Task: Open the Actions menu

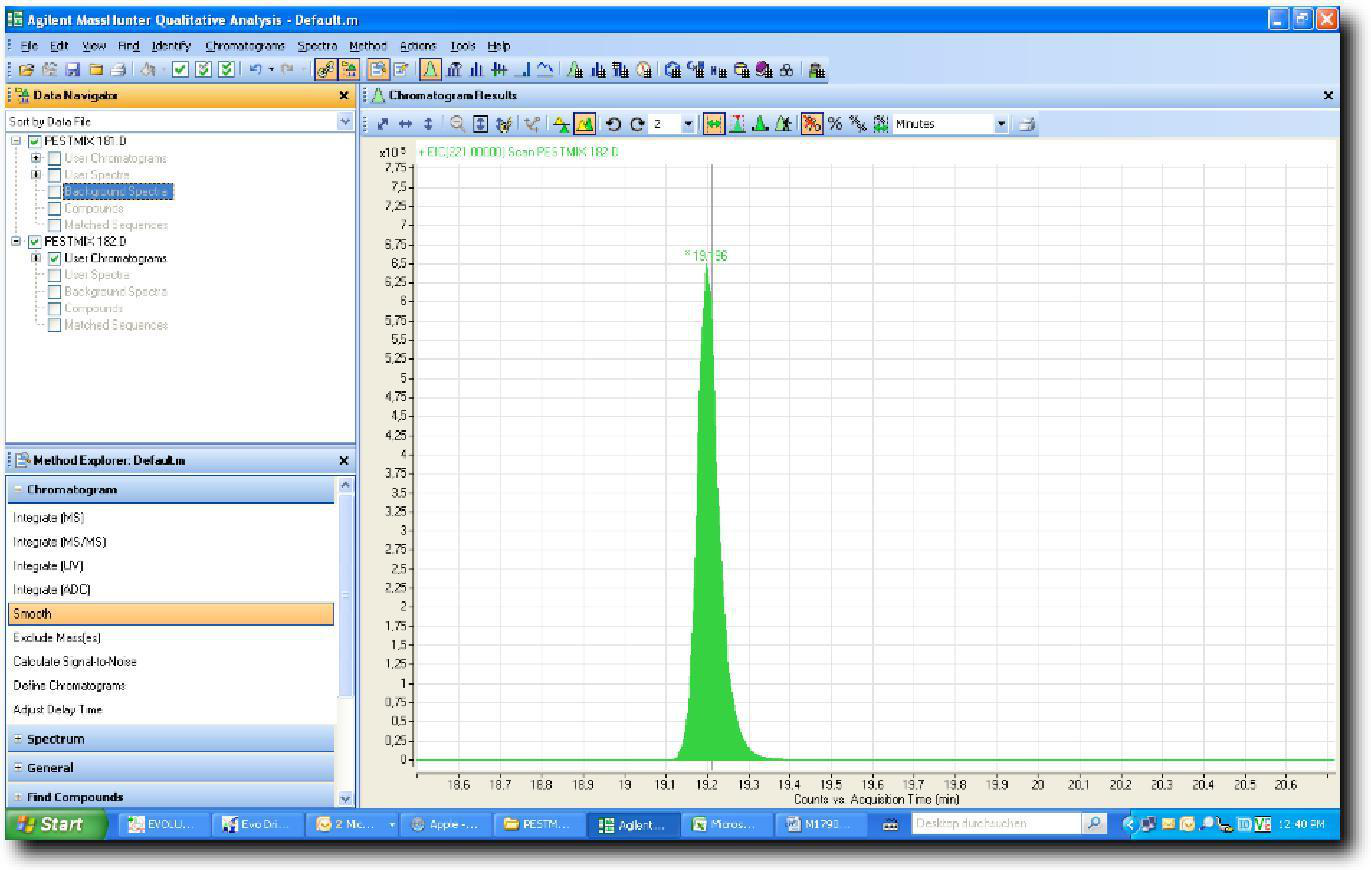Action: (419, 46)
